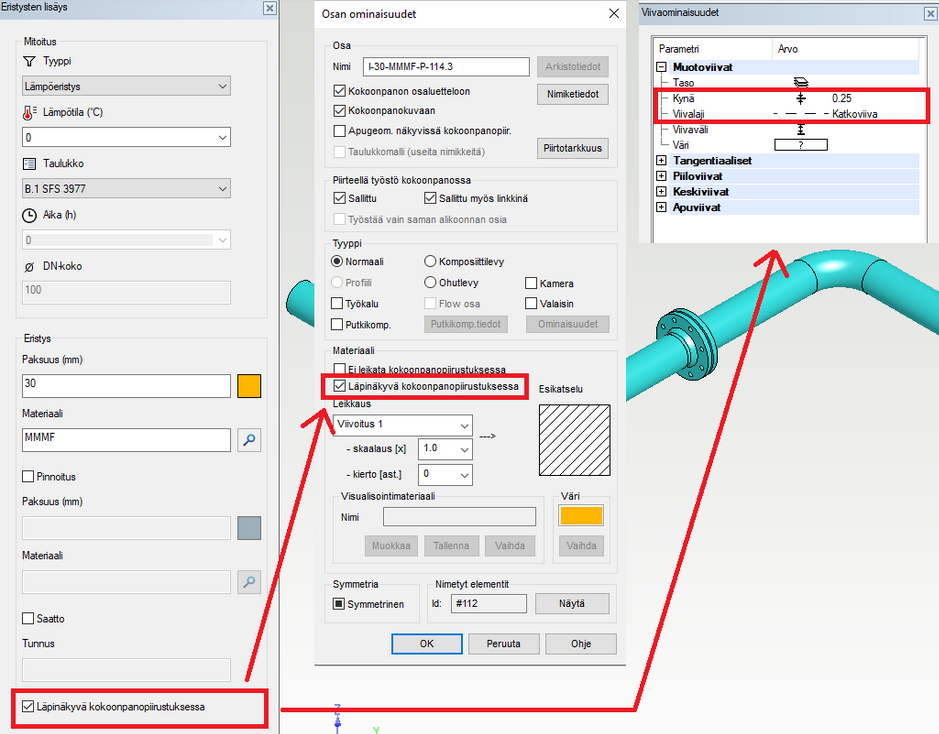Image resolution: width=939 pixels, height=734 pixels.
Task: Click the Id field showing #112
Action: [x=489, y=603]
